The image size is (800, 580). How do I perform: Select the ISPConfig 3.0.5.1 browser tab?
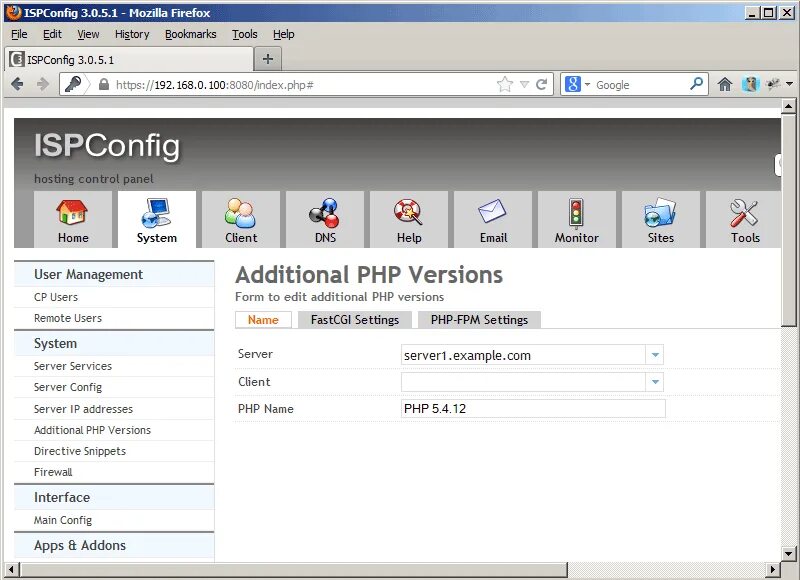pos(129,60)
